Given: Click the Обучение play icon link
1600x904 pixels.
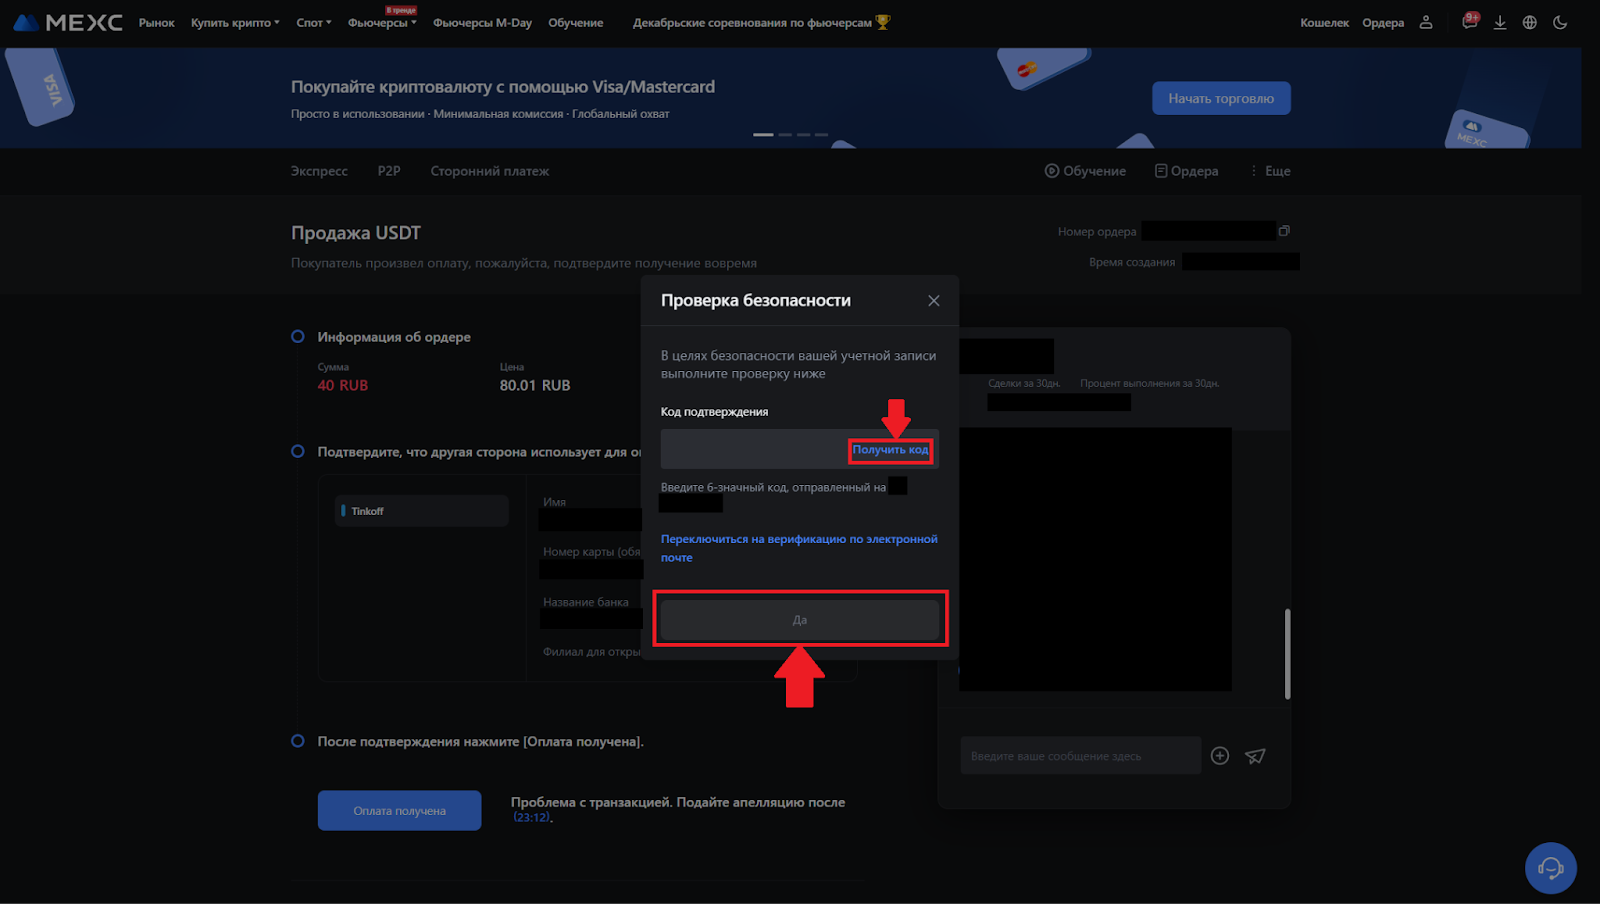Looking at the screenshot, I should (x=1085, y=171).
